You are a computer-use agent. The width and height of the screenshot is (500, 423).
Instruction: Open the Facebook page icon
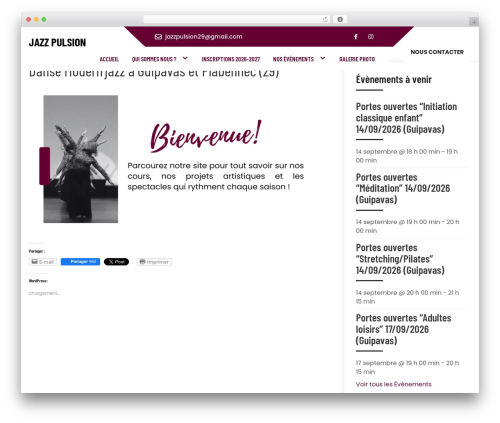pyautogui.click(x=356, y=37)
